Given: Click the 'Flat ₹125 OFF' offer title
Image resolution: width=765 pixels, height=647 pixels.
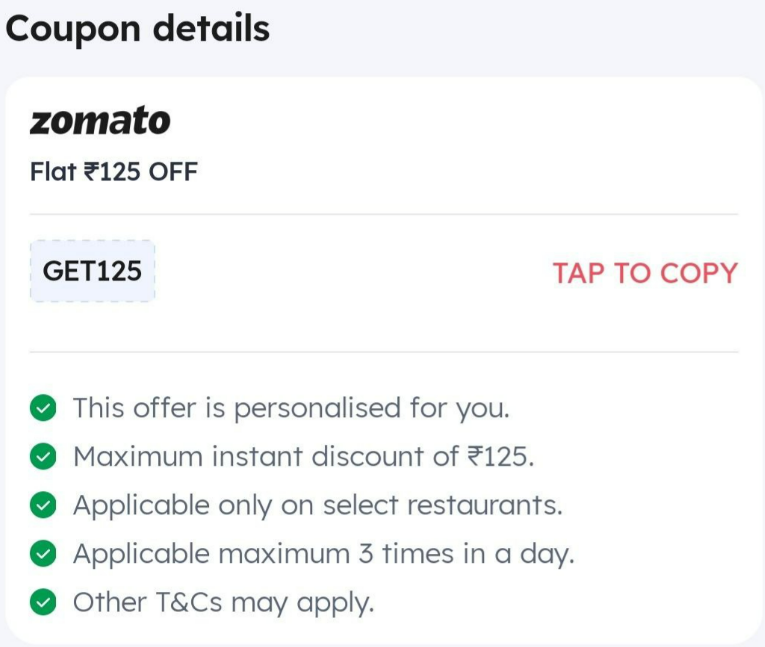Looking at the screenshot, I should click(x=114, y=172).
